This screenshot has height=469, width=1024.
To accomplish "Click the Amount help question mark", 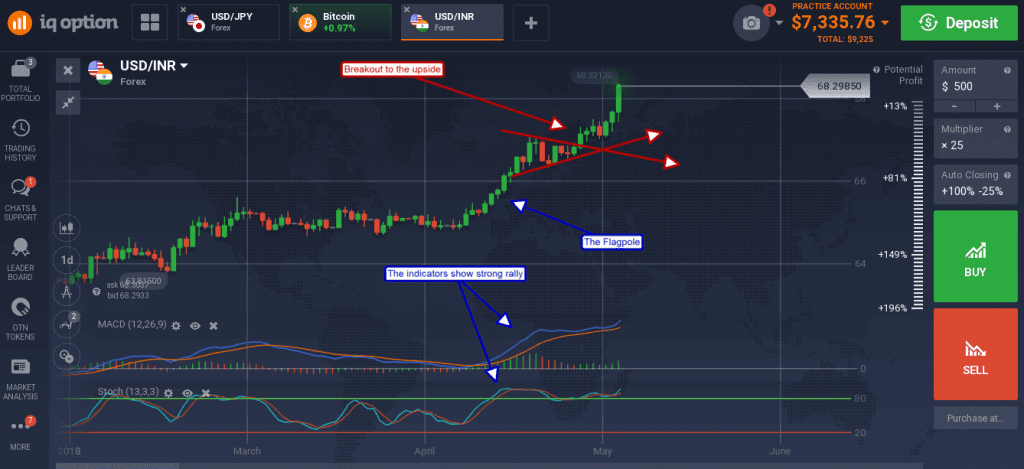I will 1007,71.
